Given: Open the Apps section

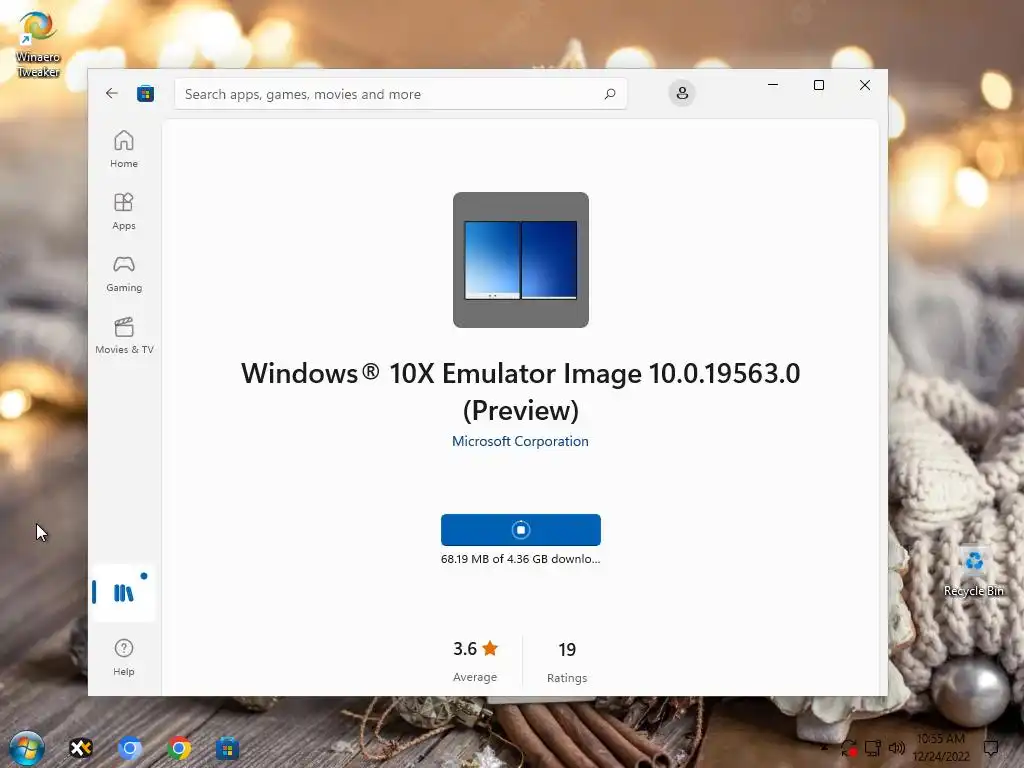Looking at the screenshot, I should 123,212.
